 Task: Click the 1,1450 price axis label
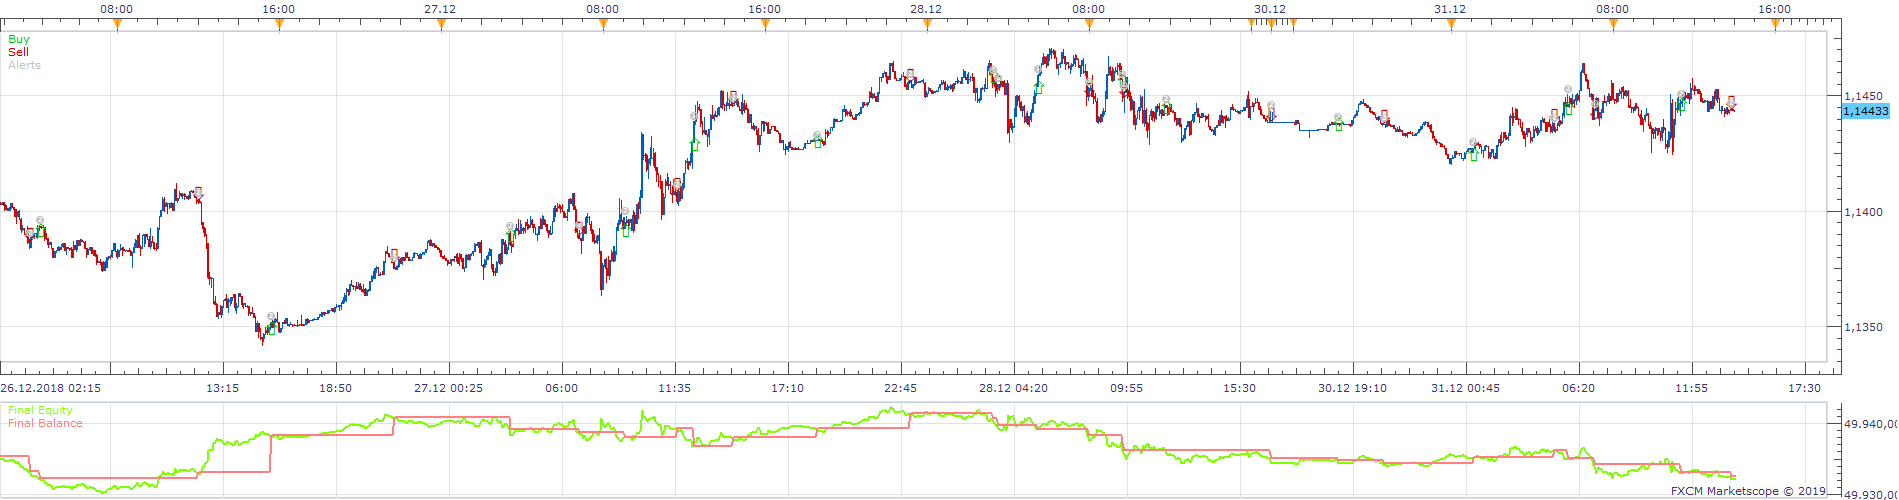click(1863, 97)
